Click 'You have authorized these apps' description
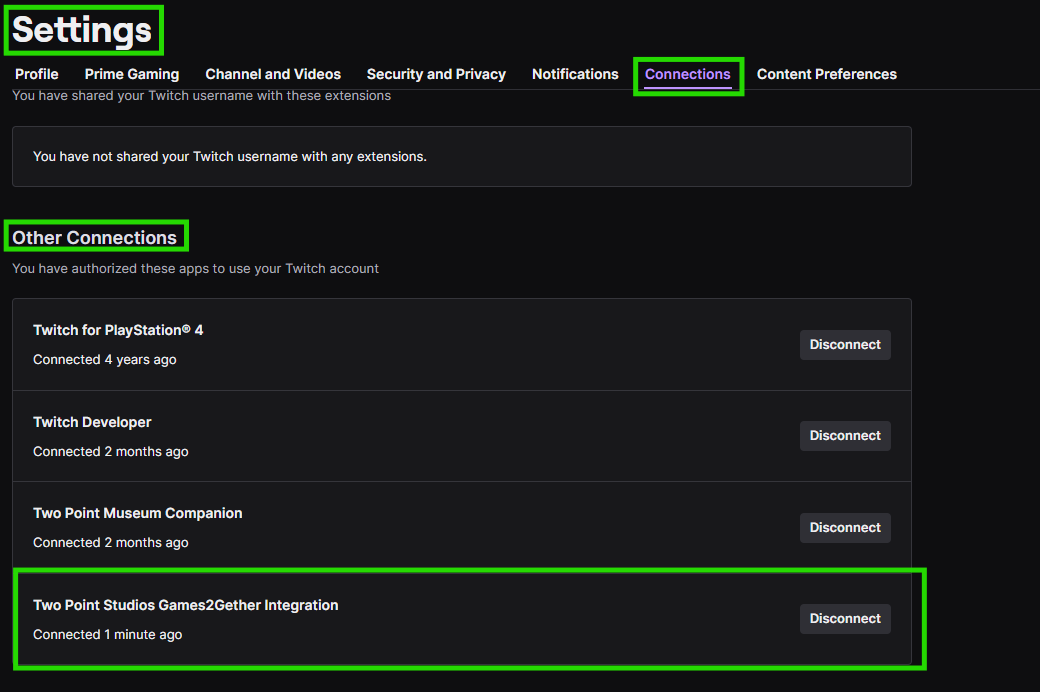1040x692 pixels. coord(195,269)
